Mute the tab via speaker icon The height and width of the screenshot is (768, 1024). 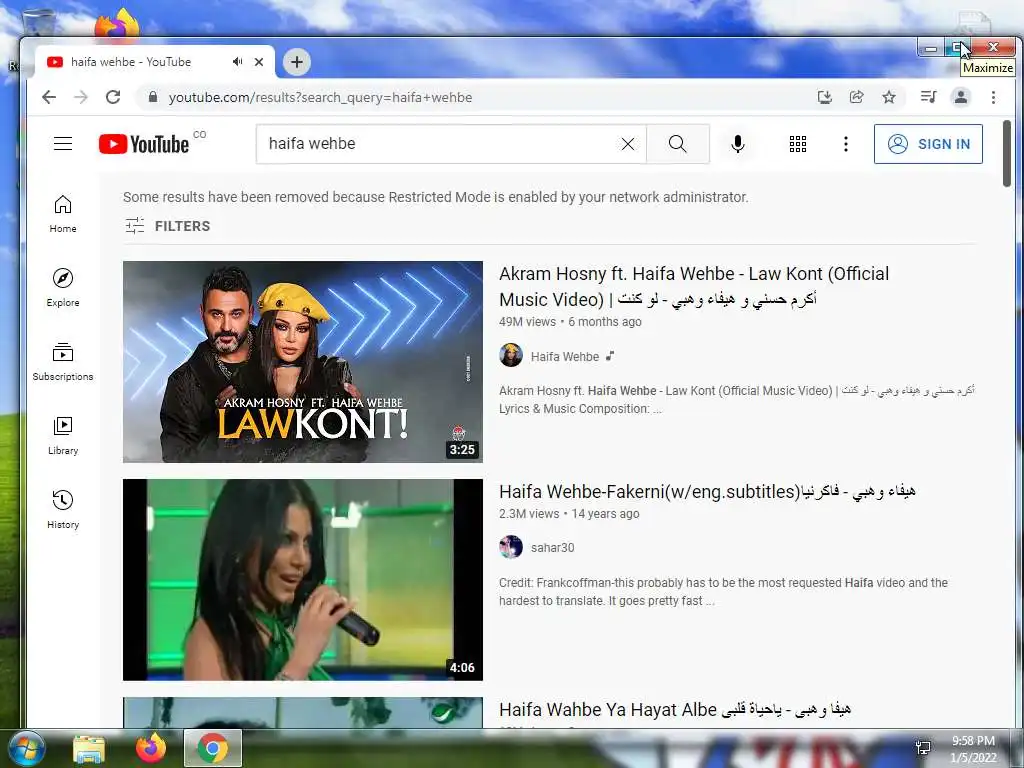(237, 62)
